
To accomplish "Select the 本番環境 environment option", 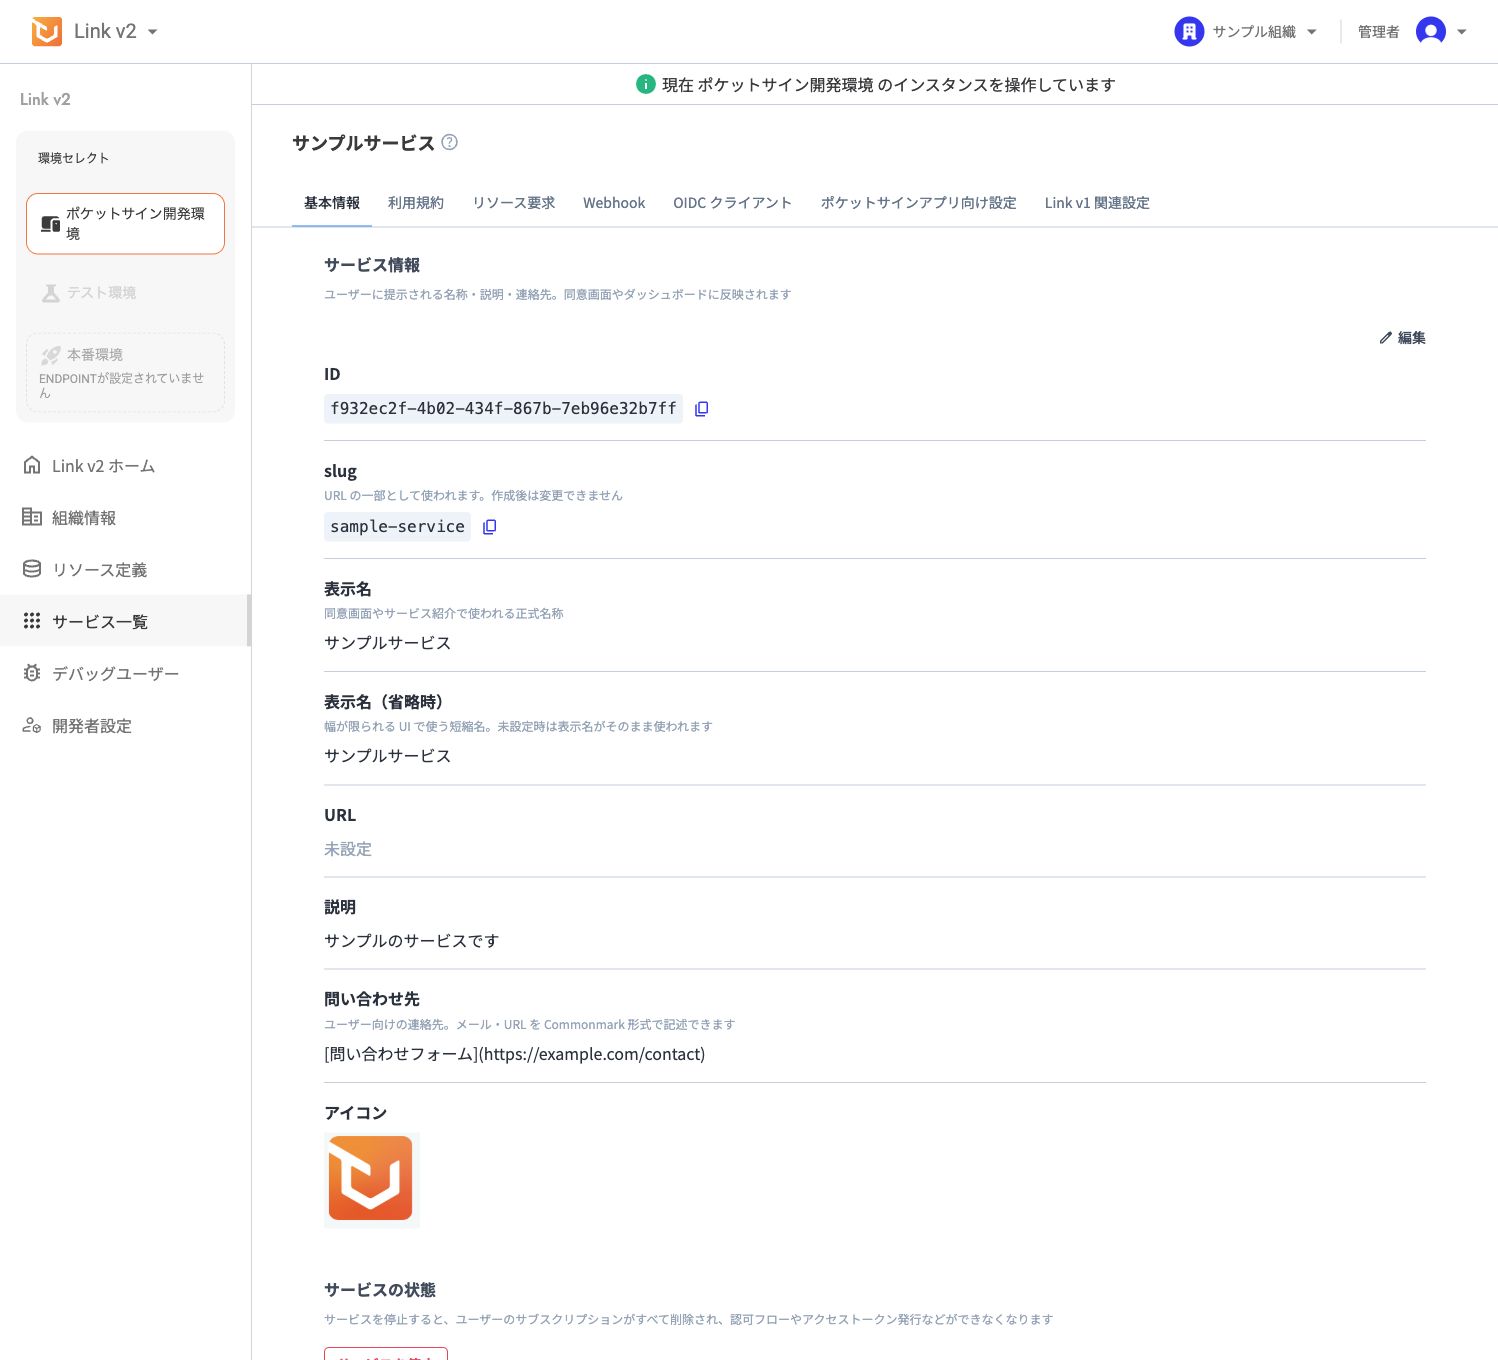I will [x=125, y=373].
